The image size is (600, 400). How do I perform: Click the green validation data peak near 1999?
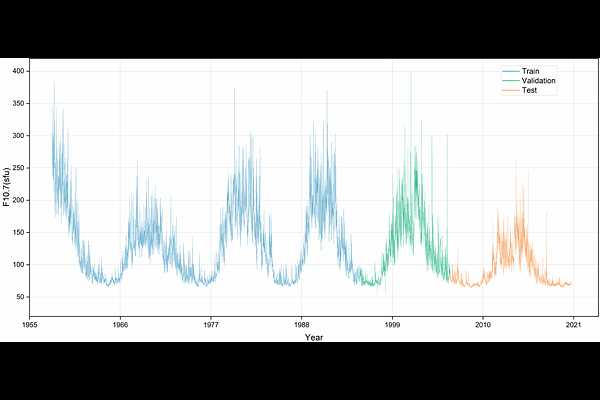click(410, 75)
